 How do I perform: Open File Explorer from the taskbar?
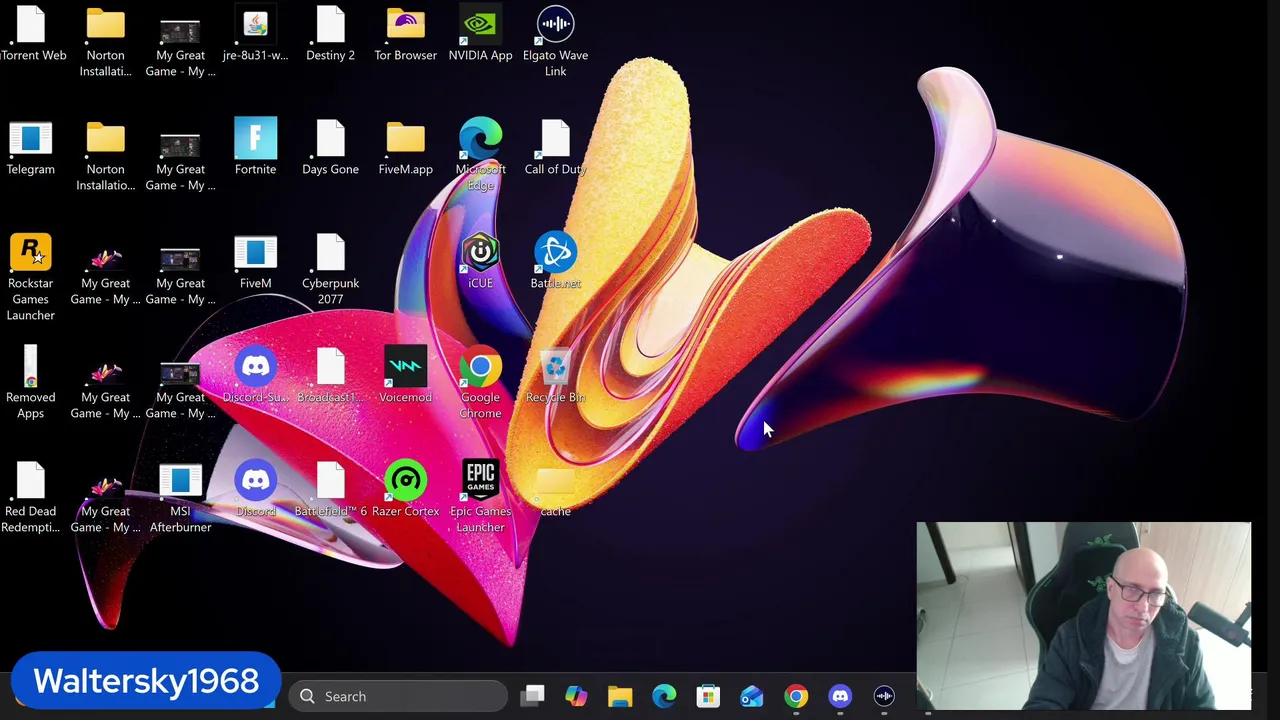click(x=620, y=696)
